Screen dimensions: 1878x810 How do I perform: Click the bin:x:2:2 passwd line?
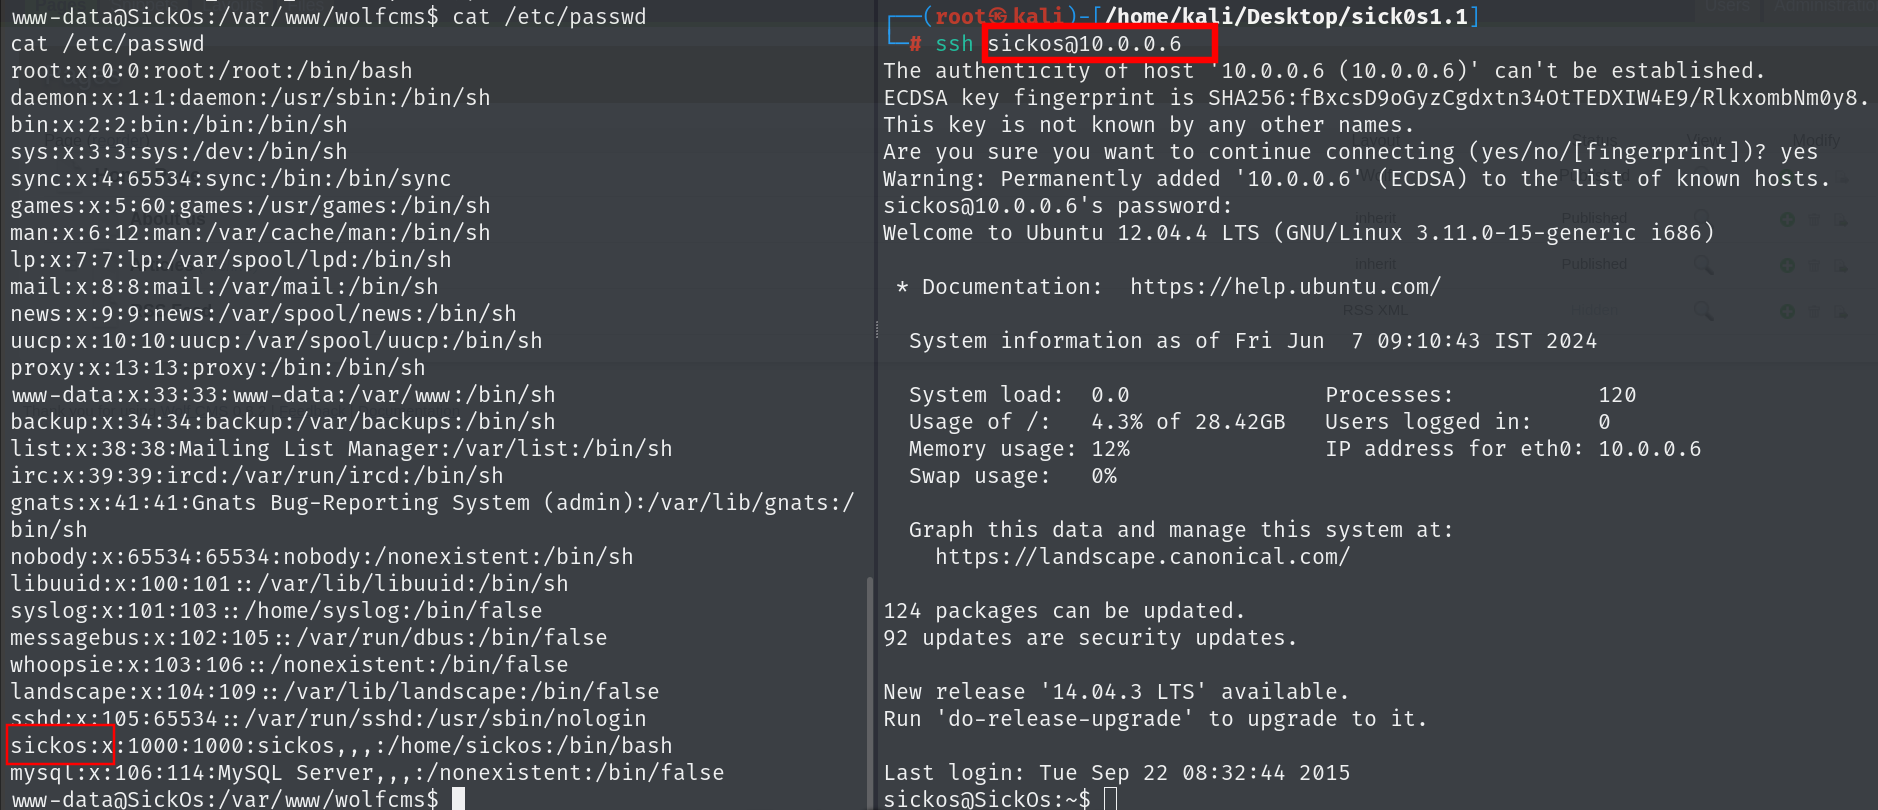pos(179,125)
